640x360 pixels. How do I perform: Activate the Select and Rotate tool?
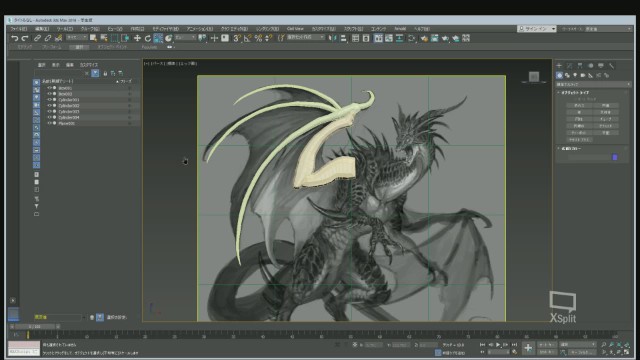tap(148, 38)
